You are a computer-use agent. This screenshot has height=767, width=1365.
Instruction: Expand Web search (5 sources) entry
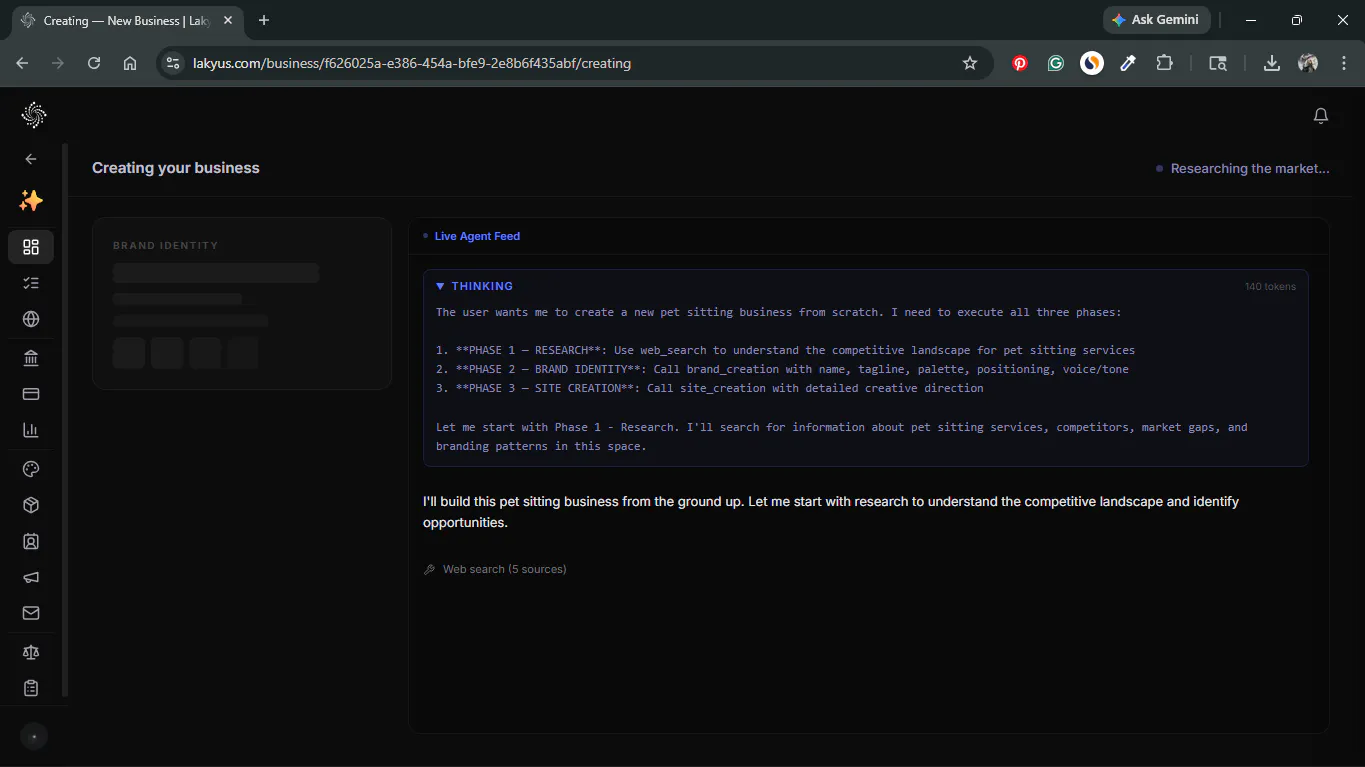point(495,569)
